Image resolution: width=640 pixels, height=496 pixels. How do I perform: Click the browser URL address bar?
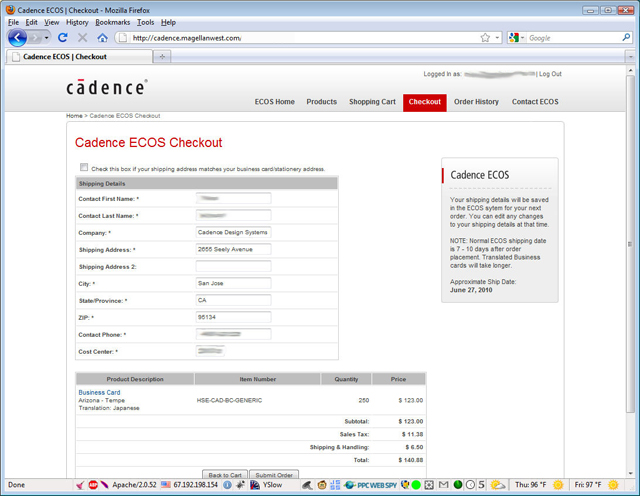point(304,38)
